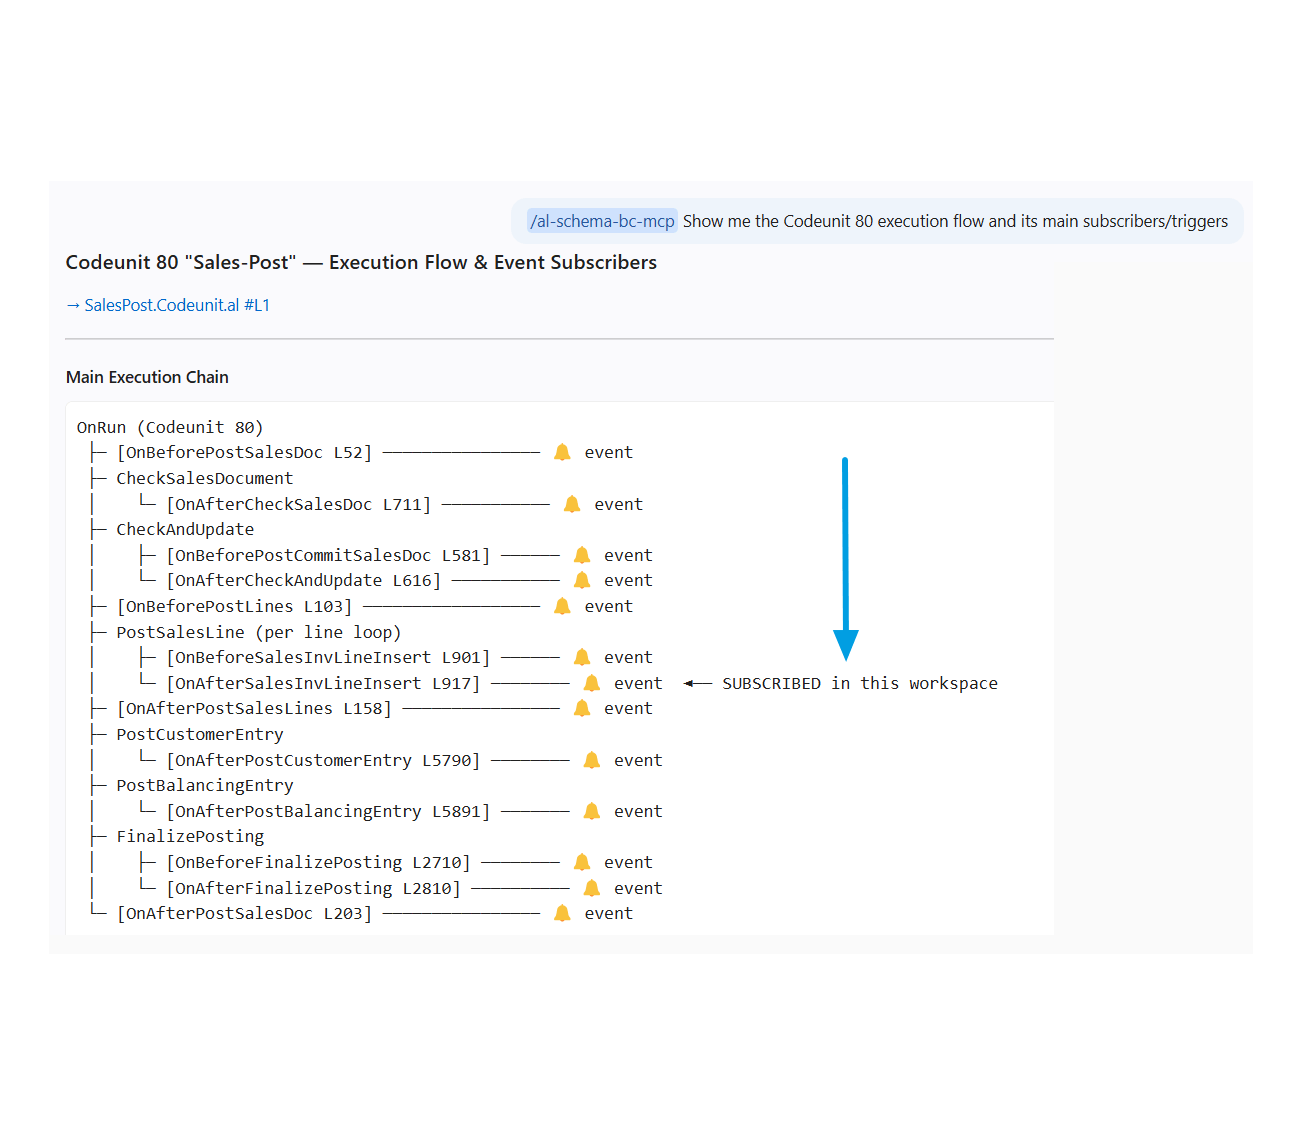Click the bell icon beside OnAfterPostSalesLines L158
1303x1136 pixels.
pyautogui.click(x=582, y=708)
